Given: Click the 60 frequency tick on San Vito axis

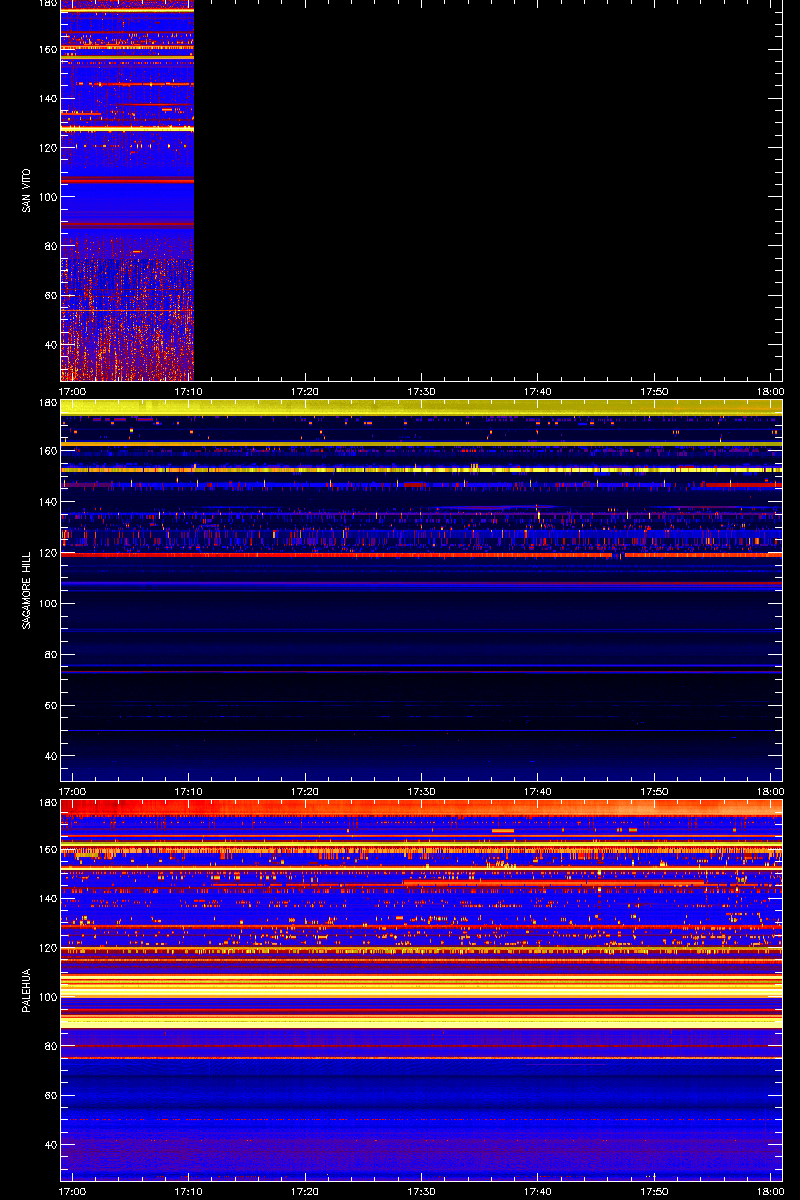Looking at the screenshot, I should pyautogui.click(x=49, y=295).
